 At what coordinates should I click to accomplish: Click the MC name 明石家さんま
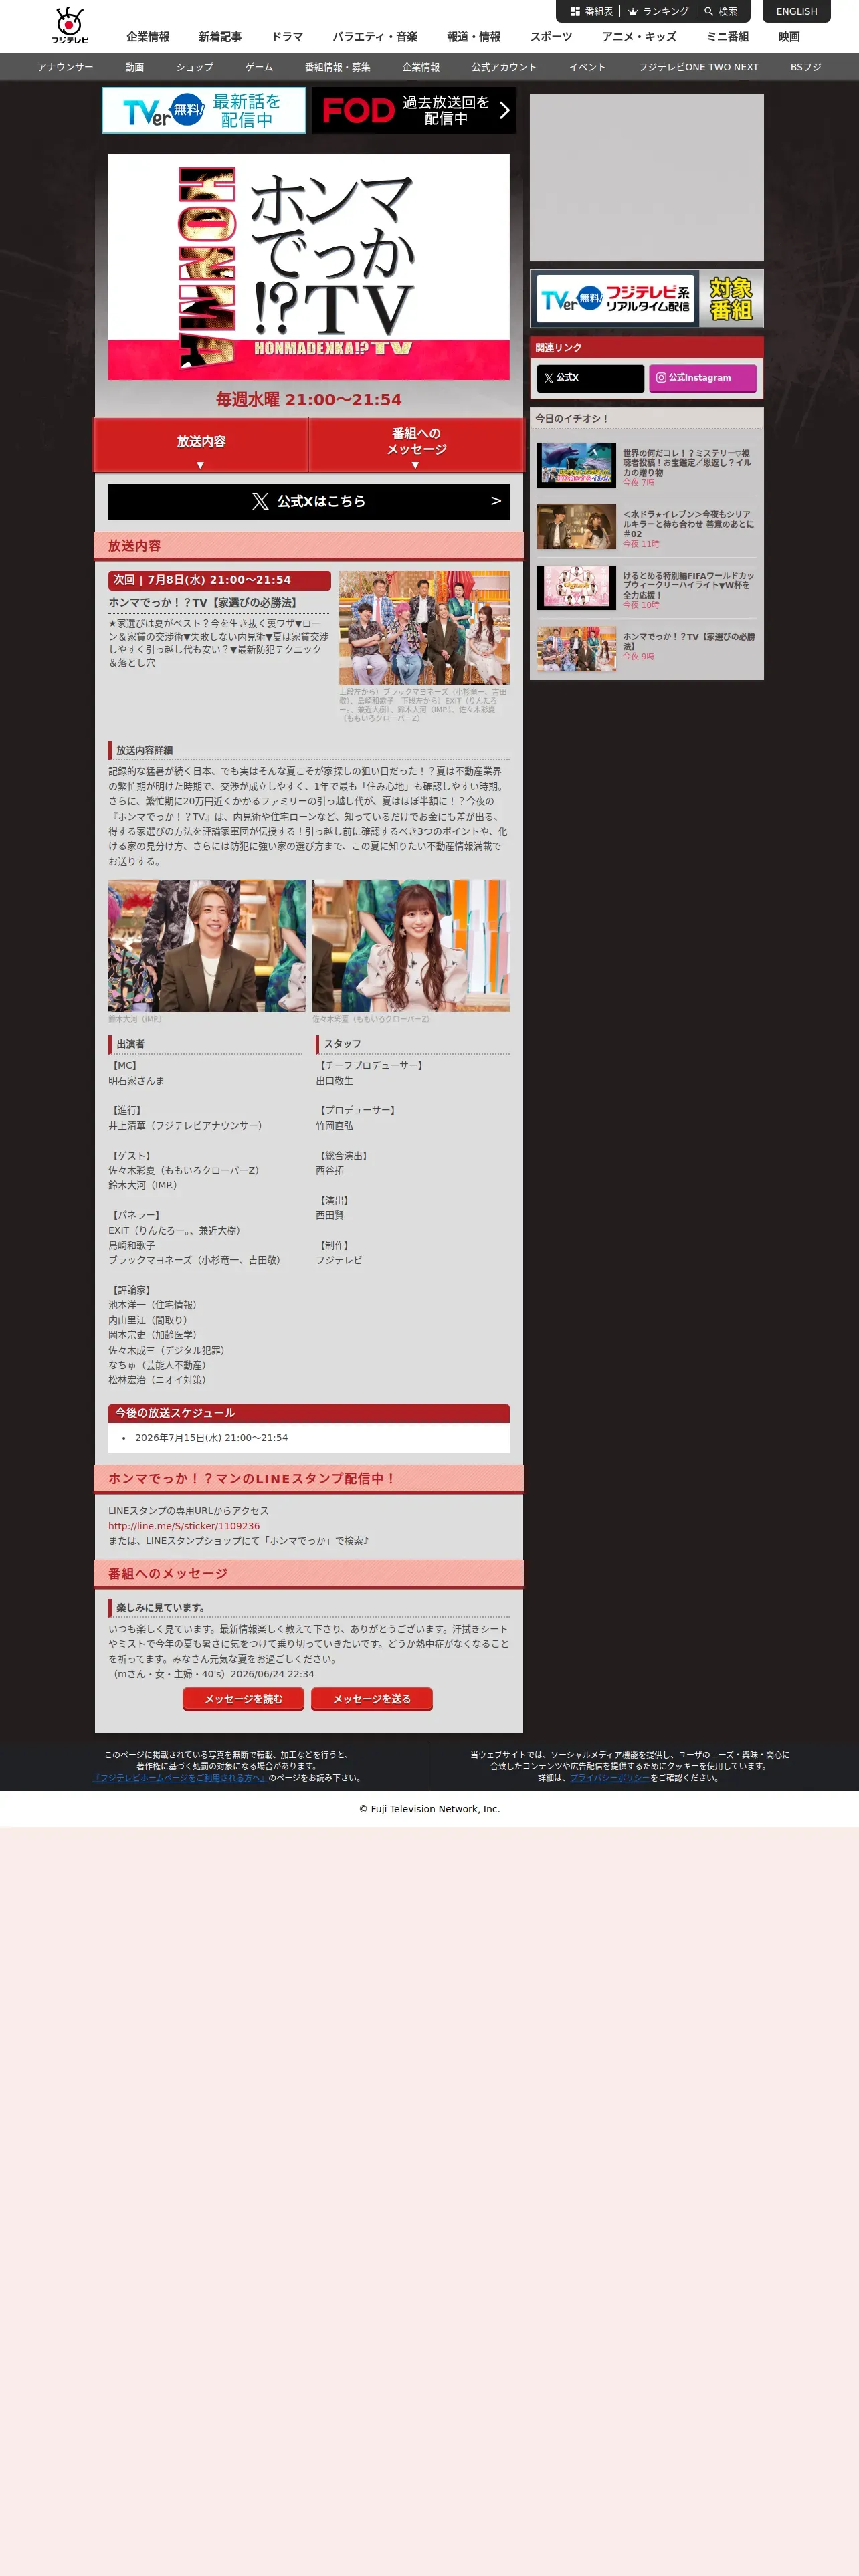137,1081
